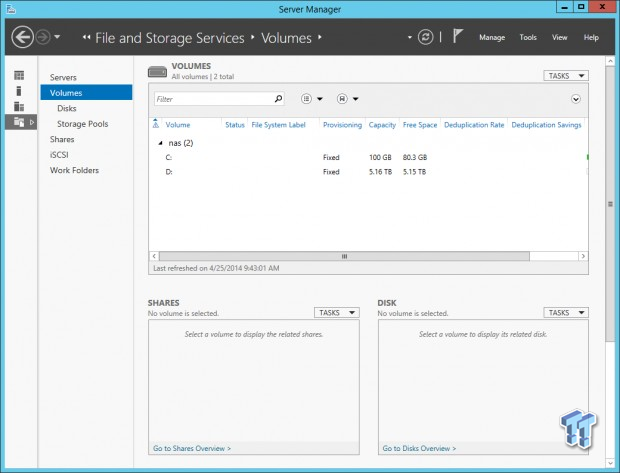
Task: Click the forward navigation arrow
Action: click(x=43, y=37)
